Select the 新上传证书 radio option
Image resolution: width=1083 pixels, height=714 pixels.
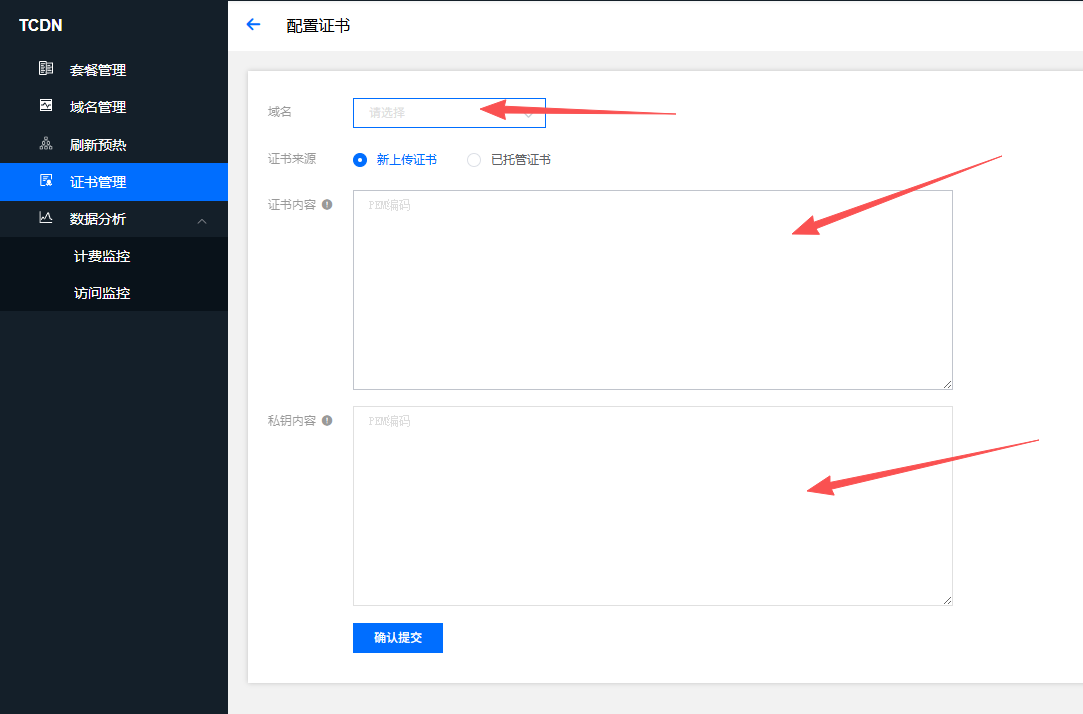coord(360,160)
